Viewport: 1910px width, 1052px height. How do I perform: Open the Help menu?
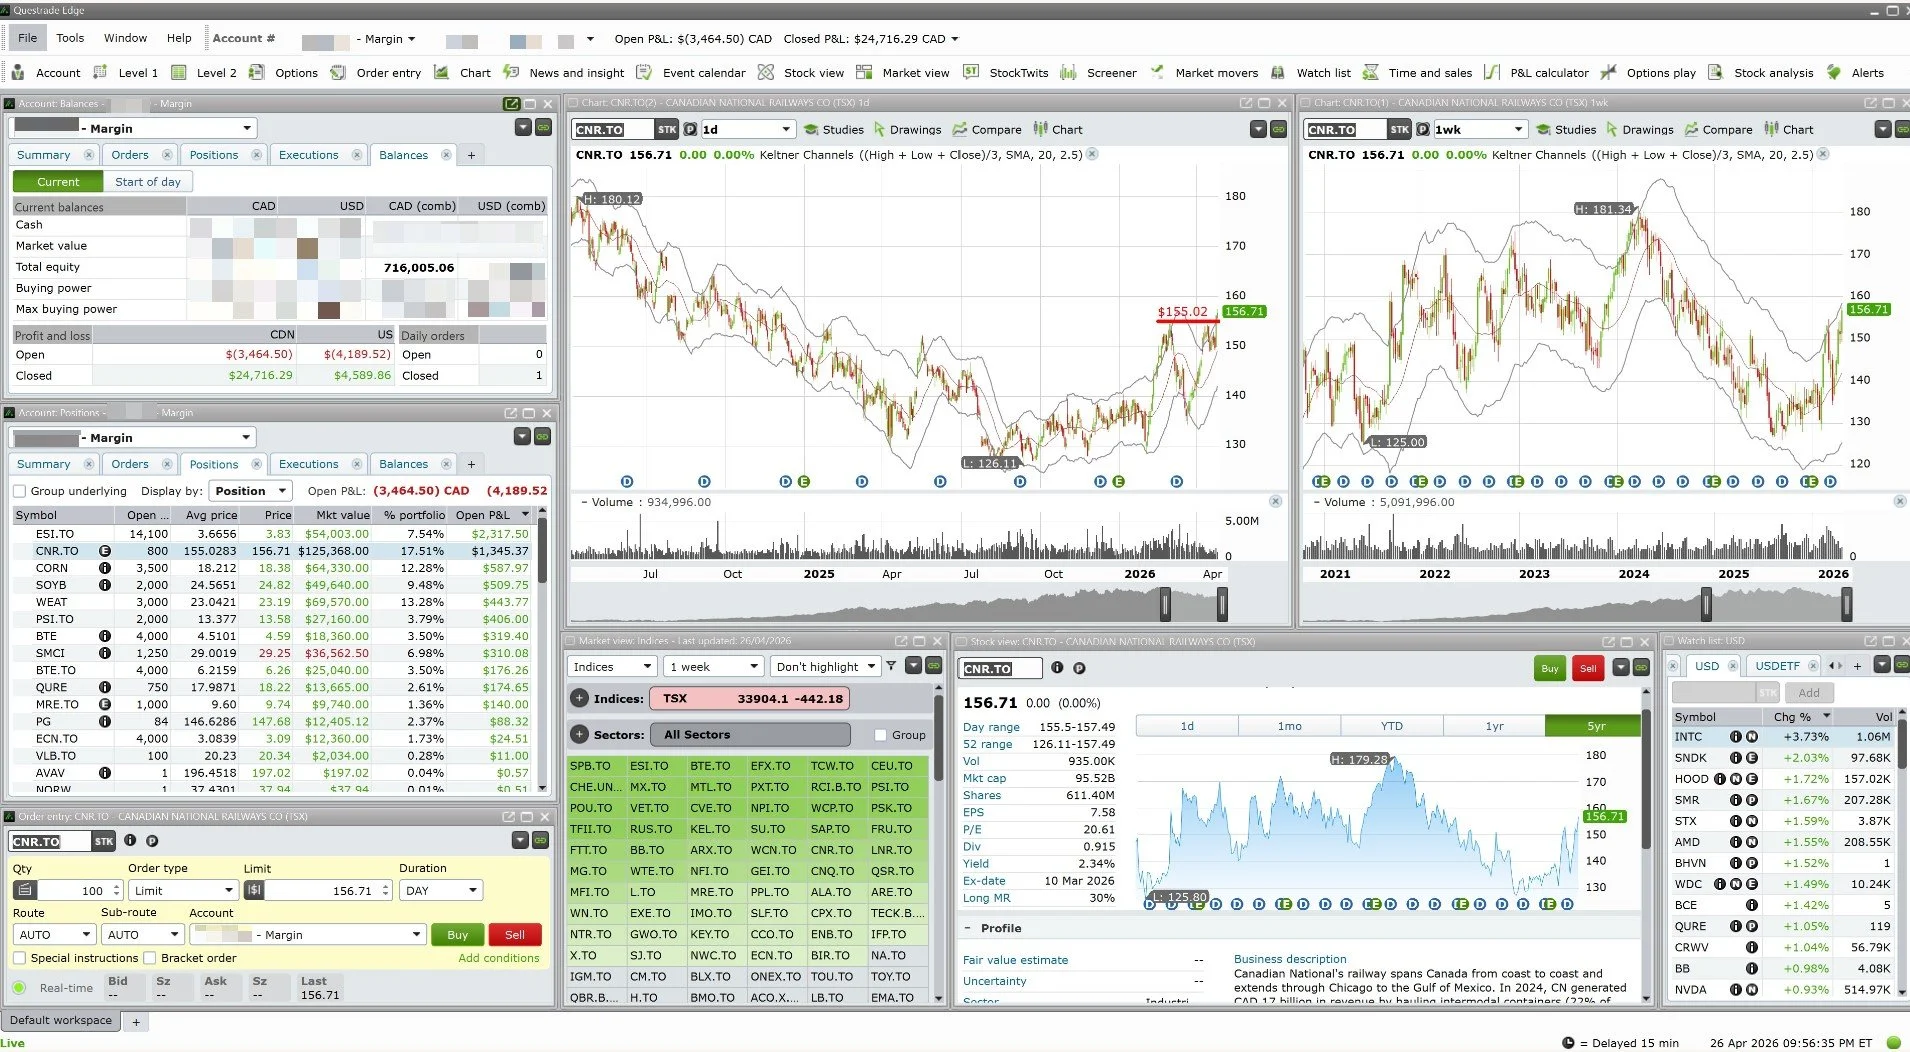[x=179, y=38]
